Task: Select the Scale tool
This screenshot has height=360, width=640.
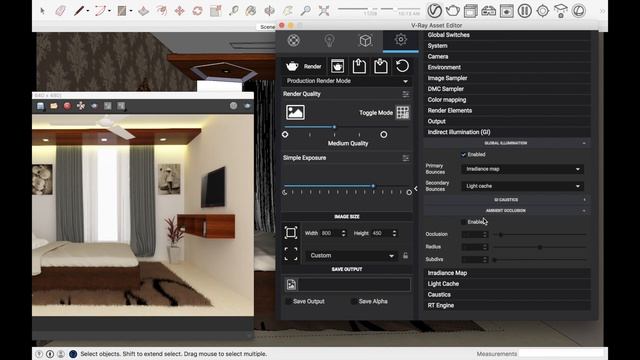Action: click(216, 11)
